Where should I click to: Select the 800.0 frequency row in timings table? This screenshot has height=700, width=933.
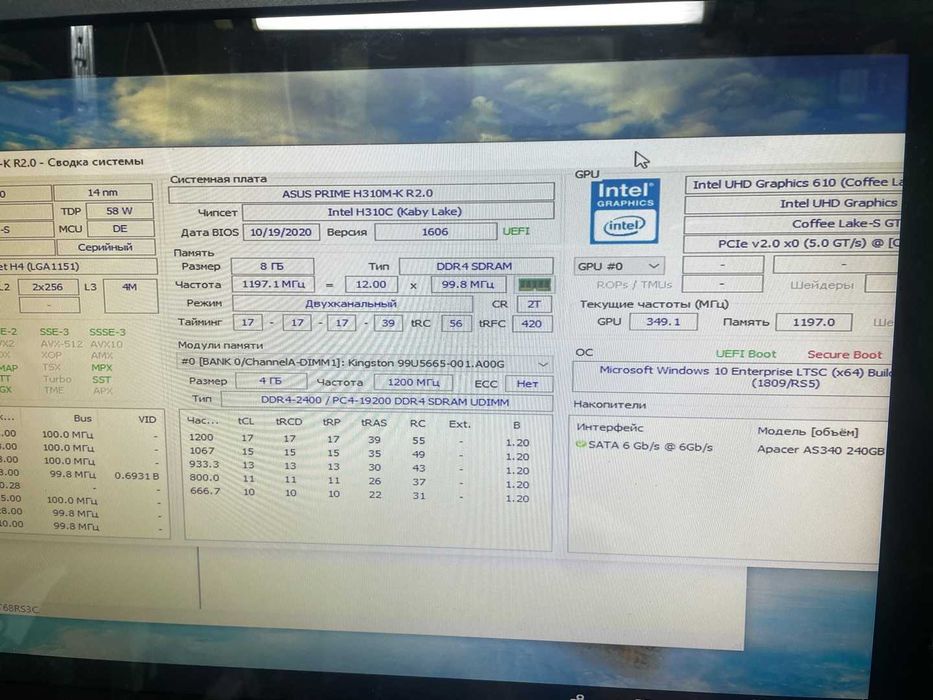(x=359, y=481)
